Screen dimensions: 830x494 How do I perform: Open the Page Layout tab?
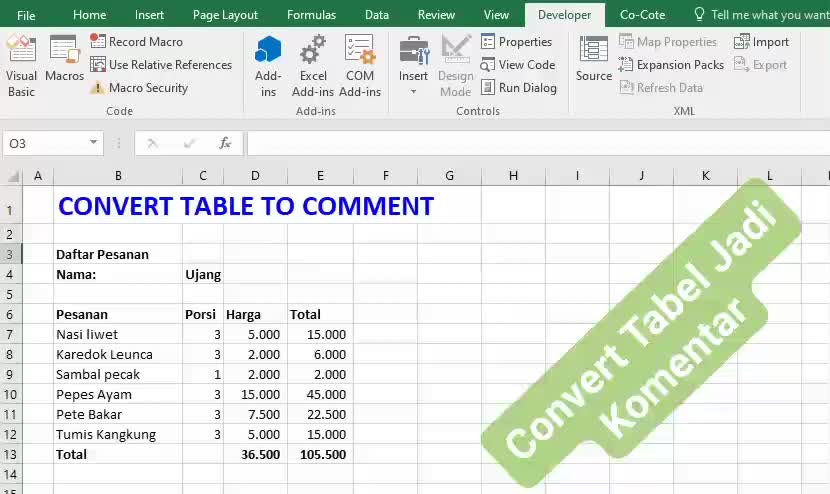click(x=225, y=15)
